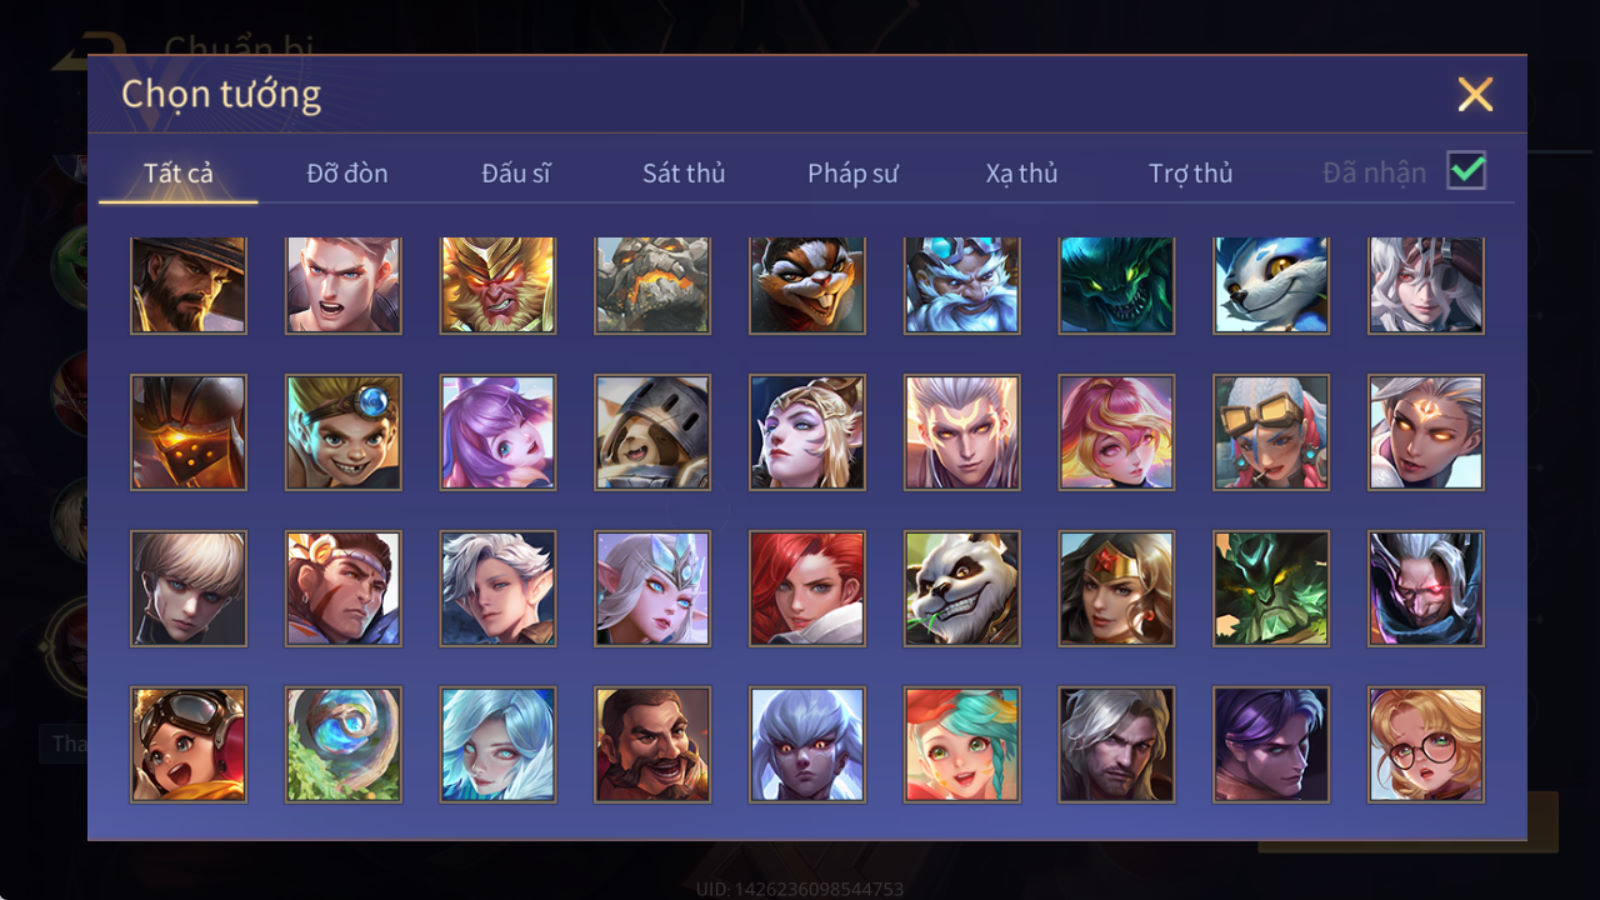Select the panda hero portrait

962,588
